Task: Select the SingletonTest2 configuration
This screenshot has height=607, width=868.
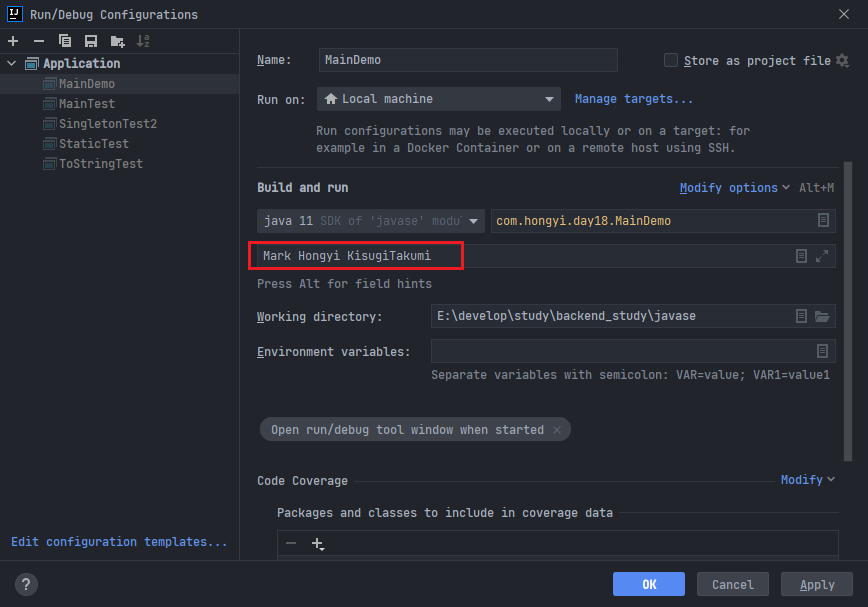Action: coord(107,124)
